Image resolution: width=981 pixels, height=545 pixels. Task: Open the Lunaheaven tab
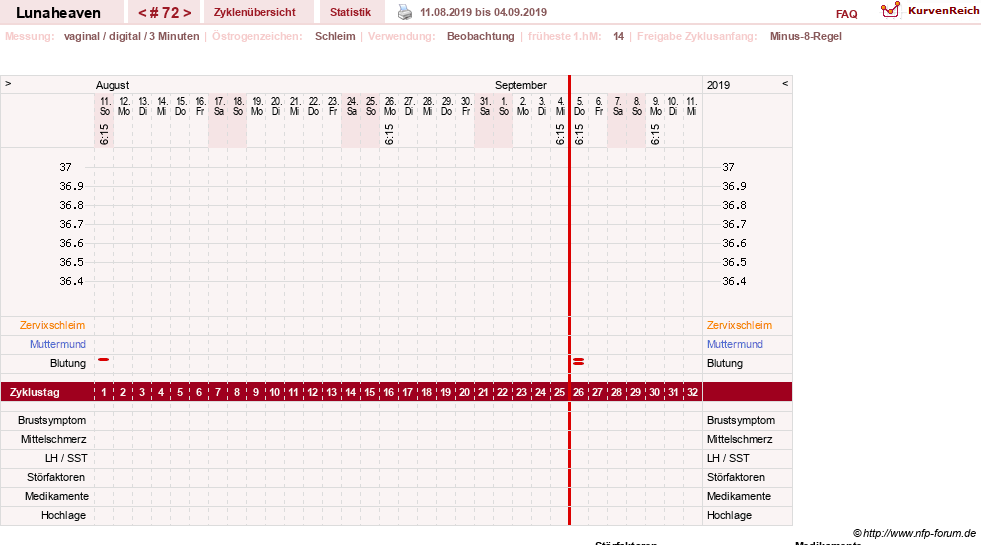(x=58, y=13)
